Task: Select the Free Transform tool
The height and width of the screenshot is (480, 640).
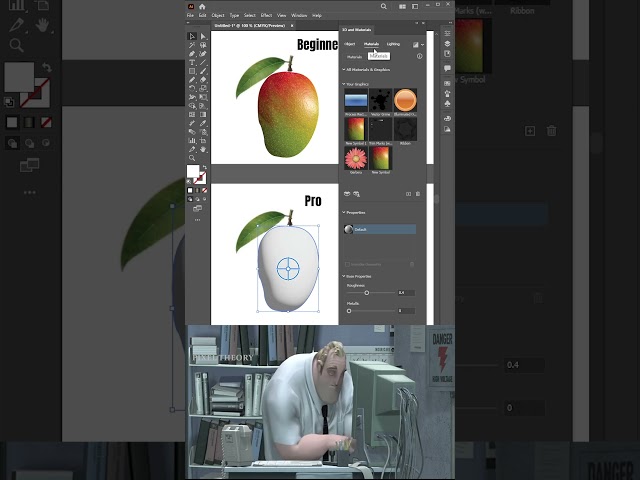Action: [x=203, y=97]
